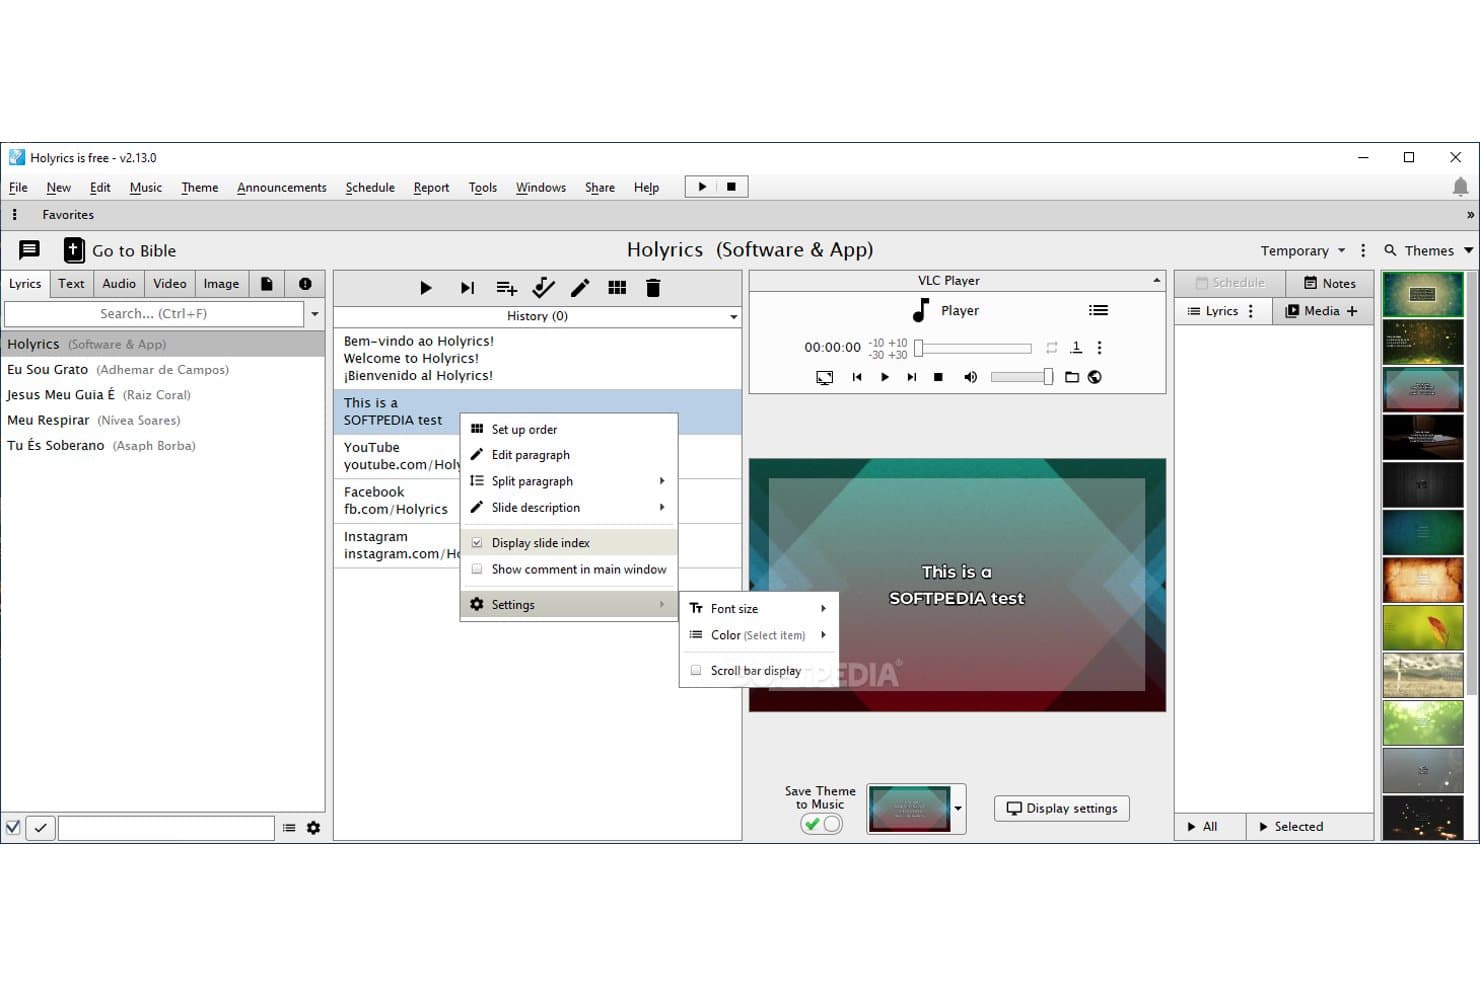Click the globe icon in the VLC player
The height and width of the screenshot is (987, 1480).
pyautogui.click(x=1095, y=377)
